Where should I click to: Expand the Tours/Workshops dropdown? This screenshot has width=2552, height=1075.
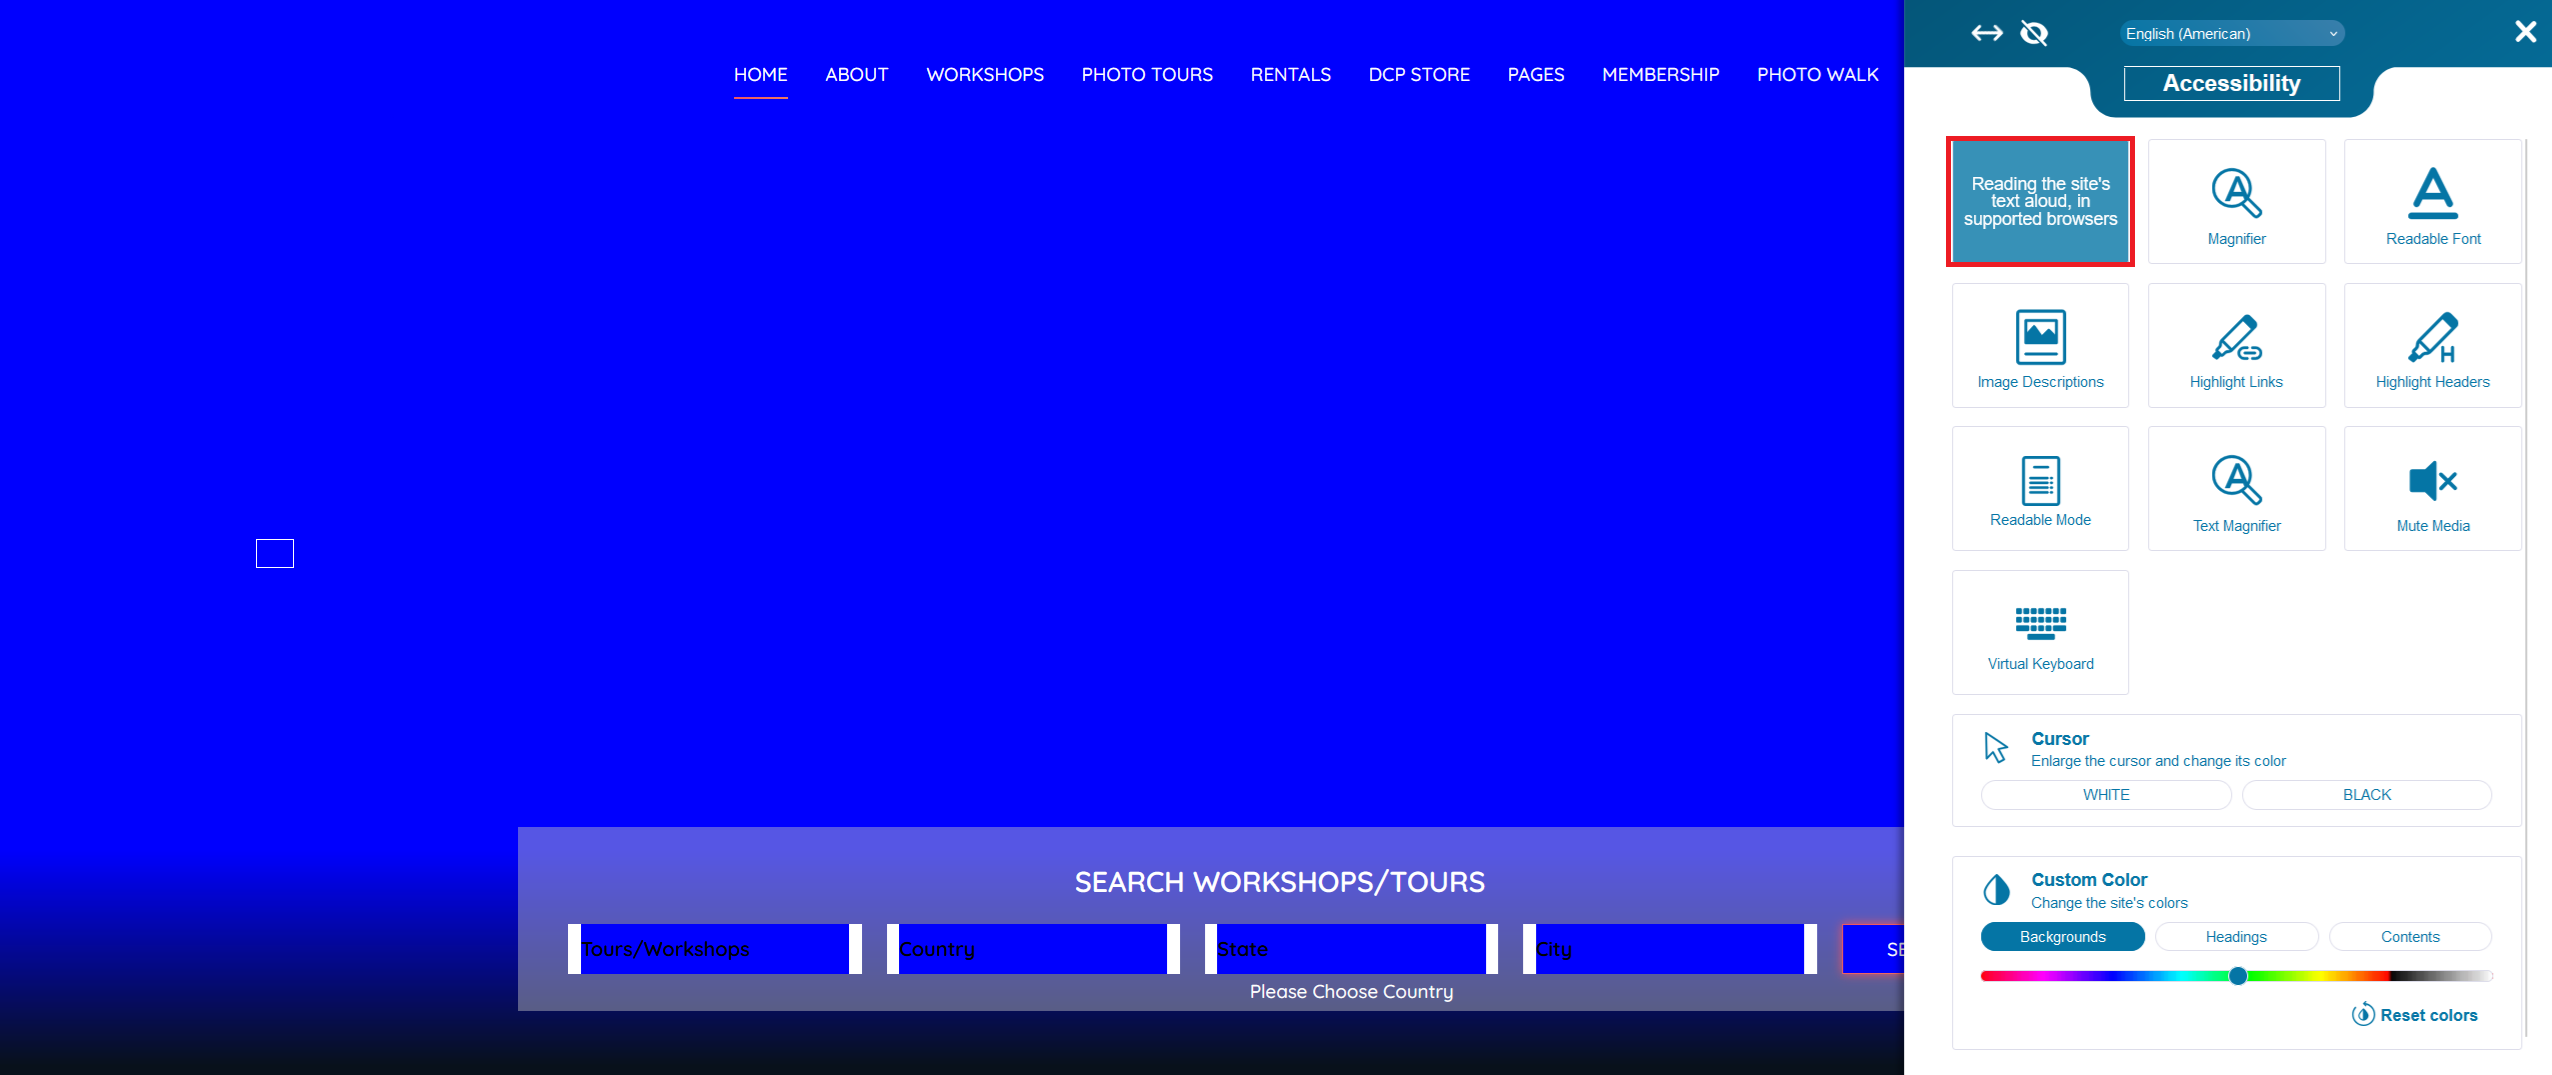click(x=714, y=949)
